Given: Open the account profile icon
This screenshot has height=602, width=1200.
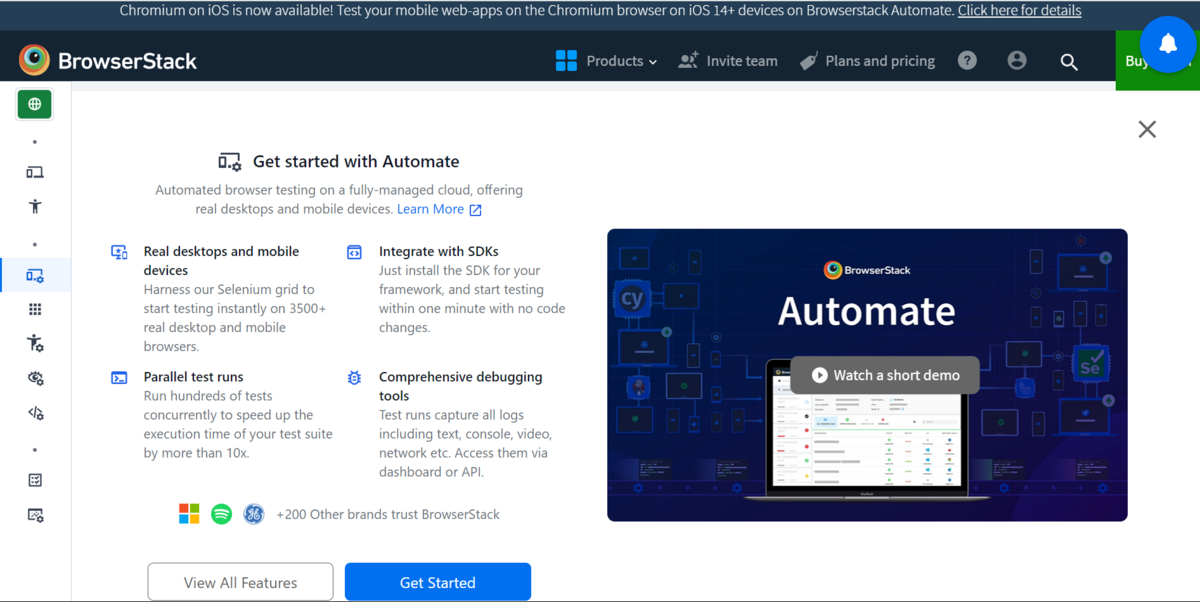Looking at the screenshot, I should coord(1017,60).
